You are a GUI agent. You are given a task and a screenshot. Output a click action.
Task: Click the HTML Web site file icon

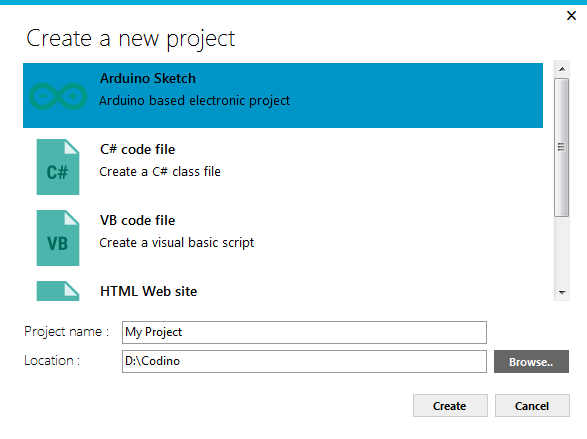tap(58, 291)
